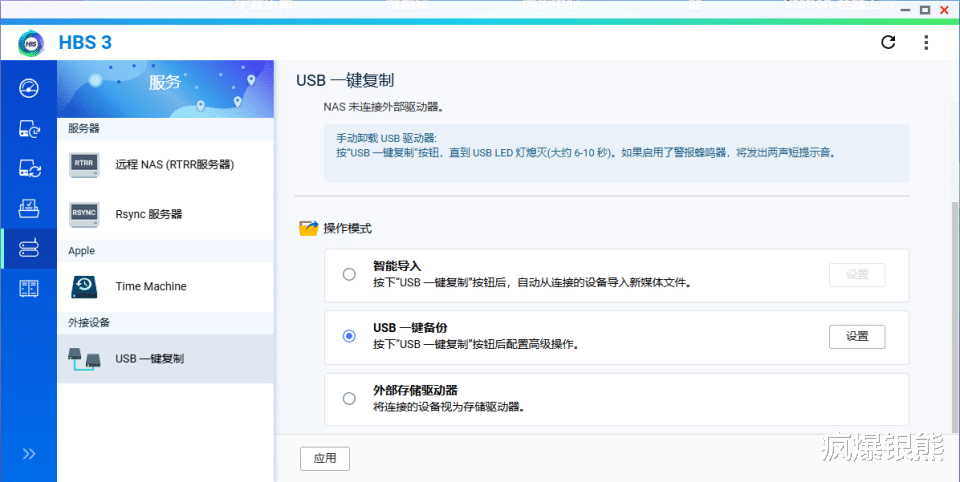Click the USB one-touch copy drives icon
The width and height of the screenshot is (960, 482).
(x=84, y=359)
